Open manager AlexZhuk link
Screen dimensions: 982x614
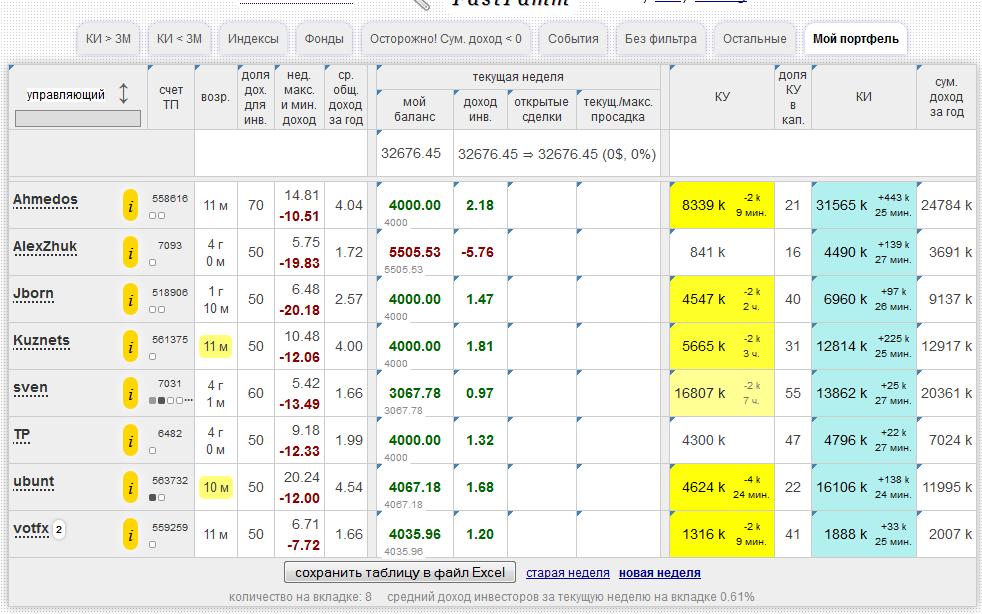point(45,247)
